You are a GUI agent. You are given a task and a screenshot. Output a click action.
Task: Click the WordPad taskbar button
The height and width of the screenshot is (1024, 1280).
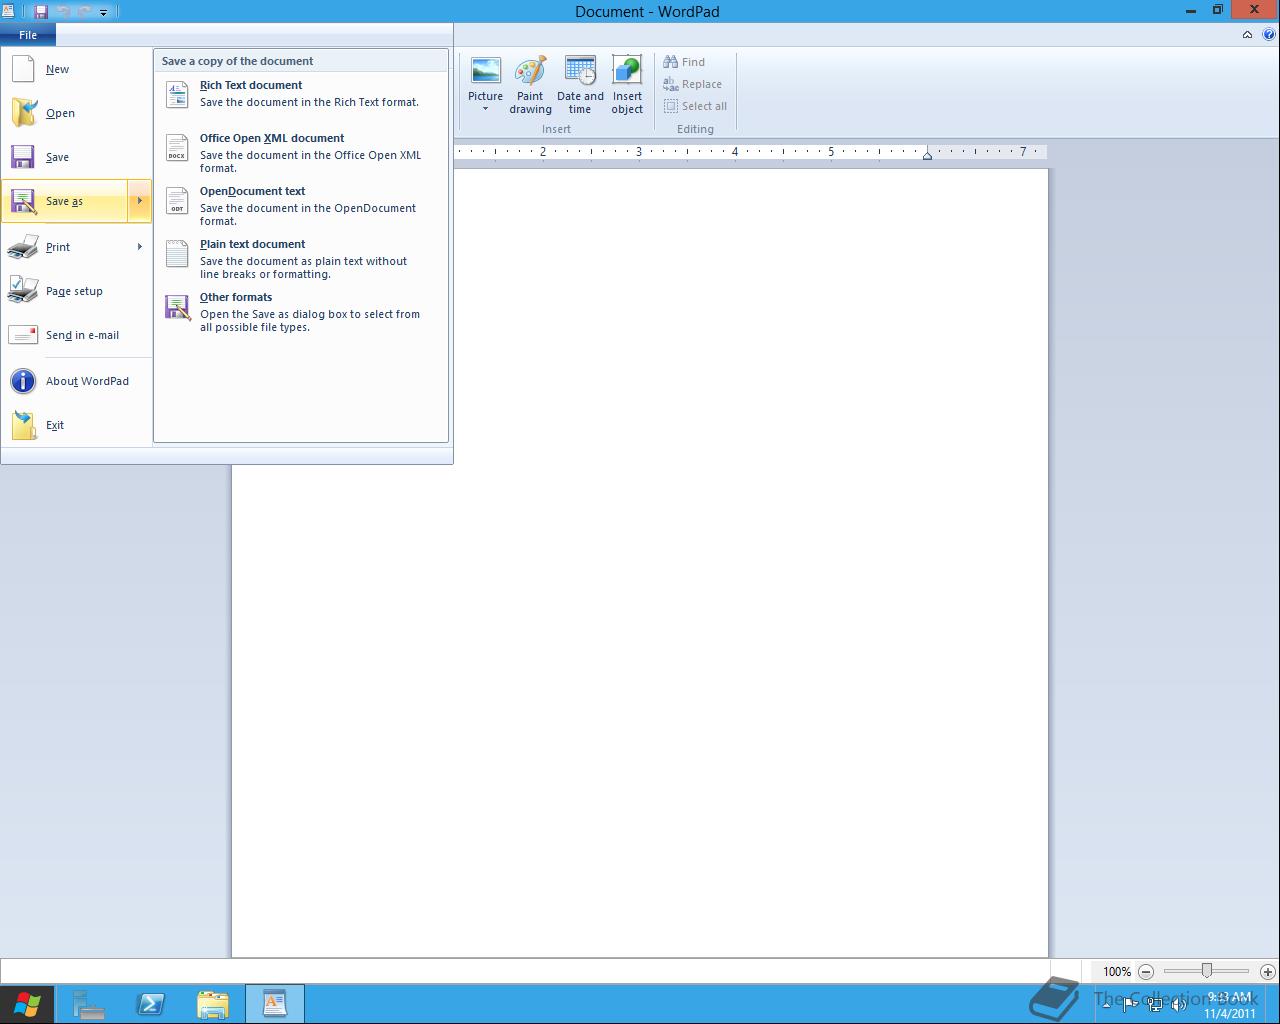click(x=274, y=1004)
